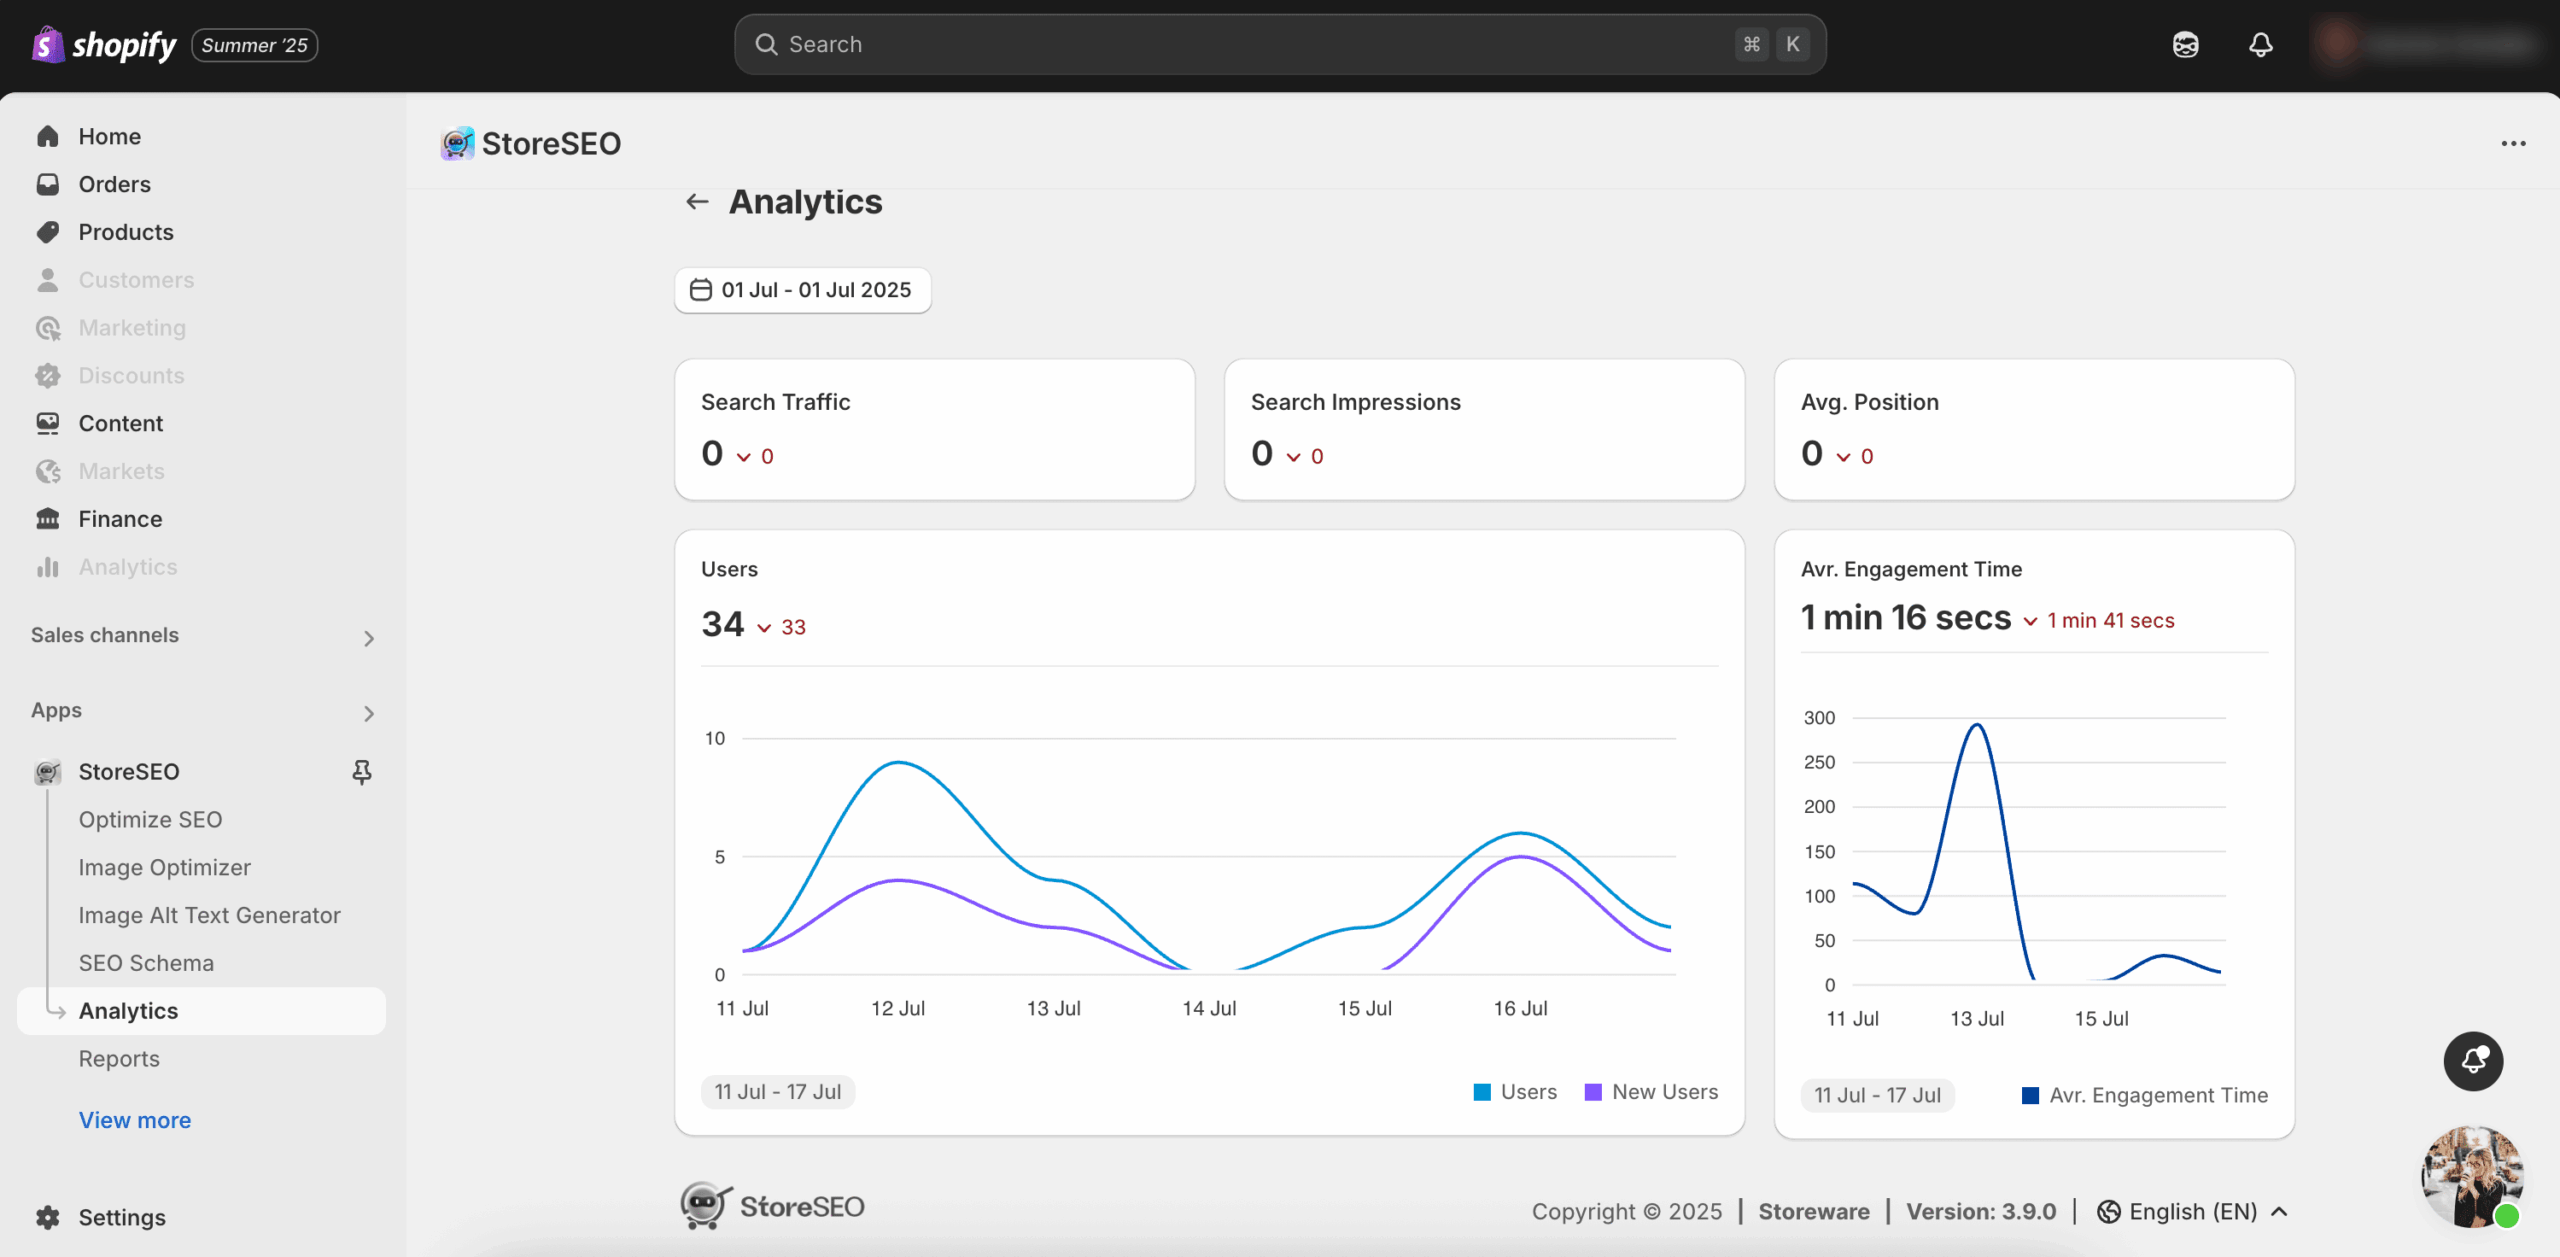
Task: Click the Discounts badge icon
Action: click(48, 376)
